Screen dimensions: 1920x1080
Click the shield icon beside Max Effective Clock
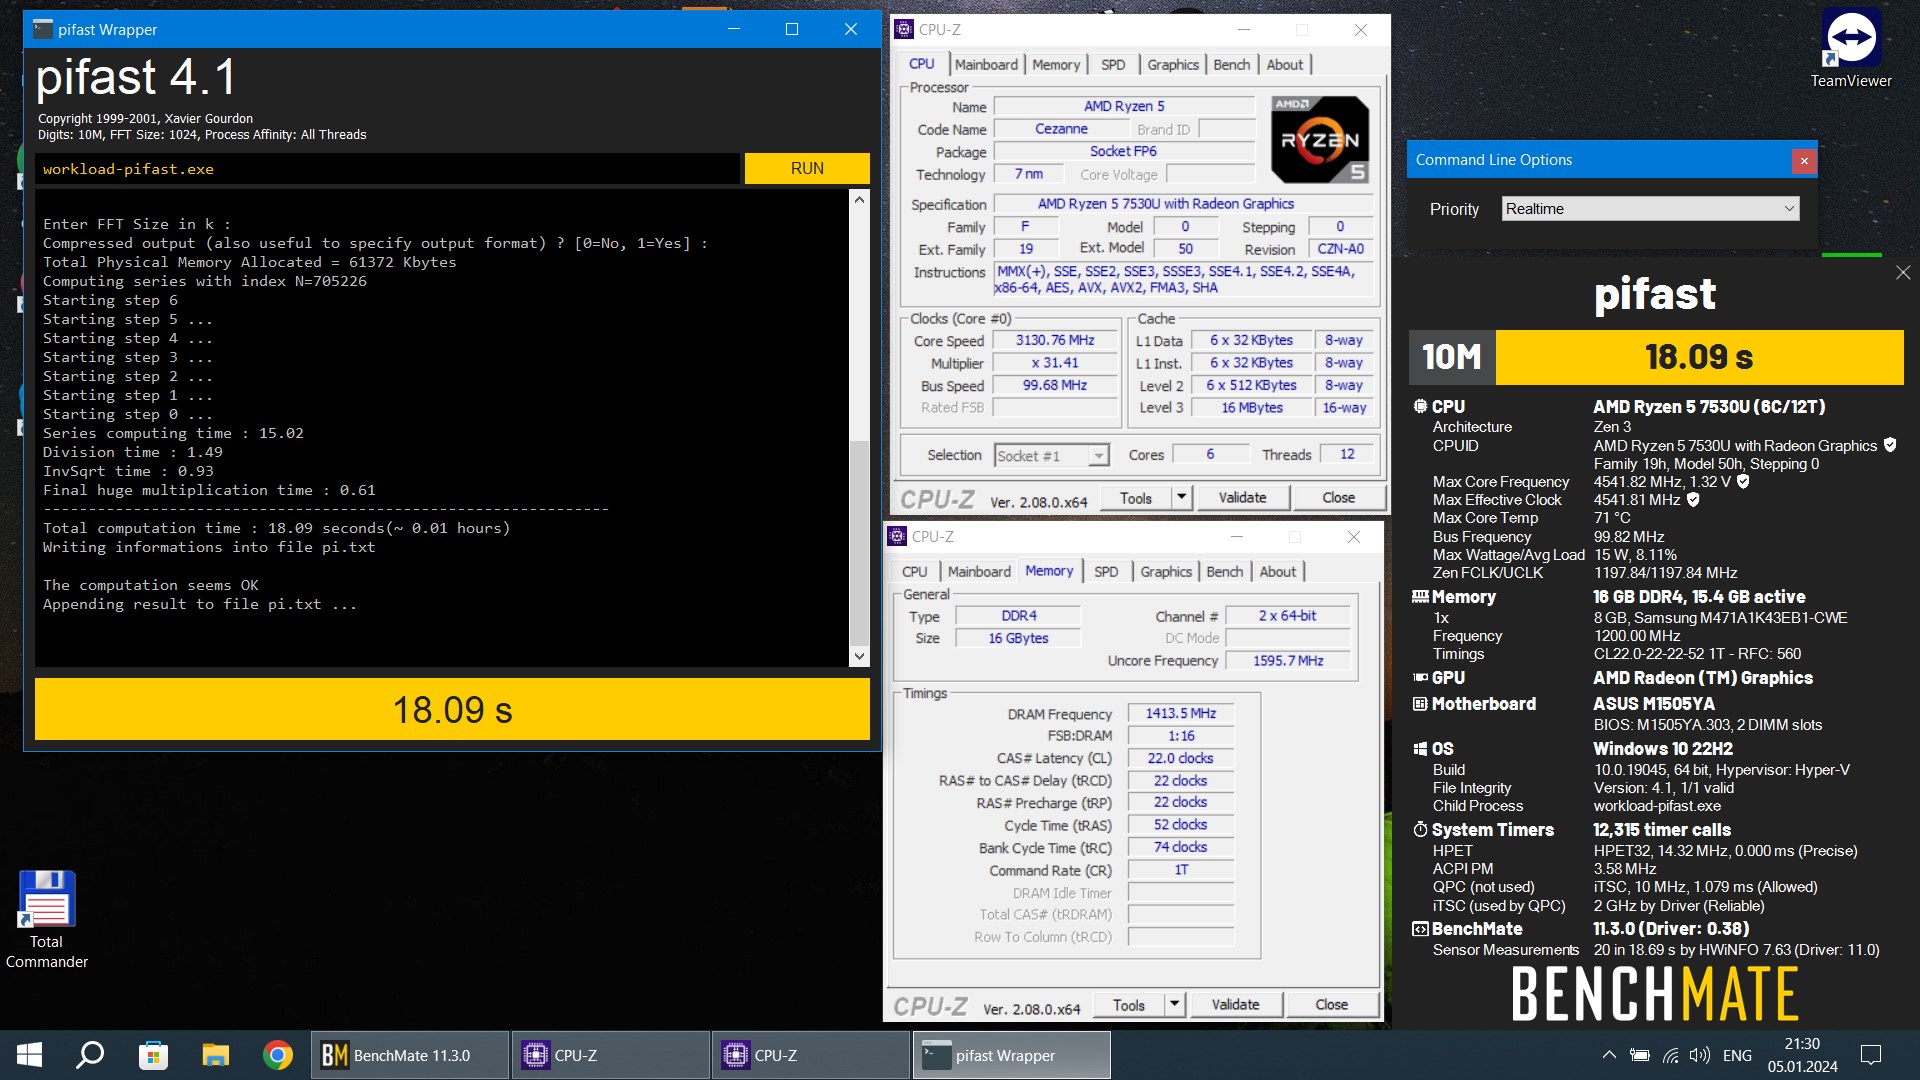1693,499
